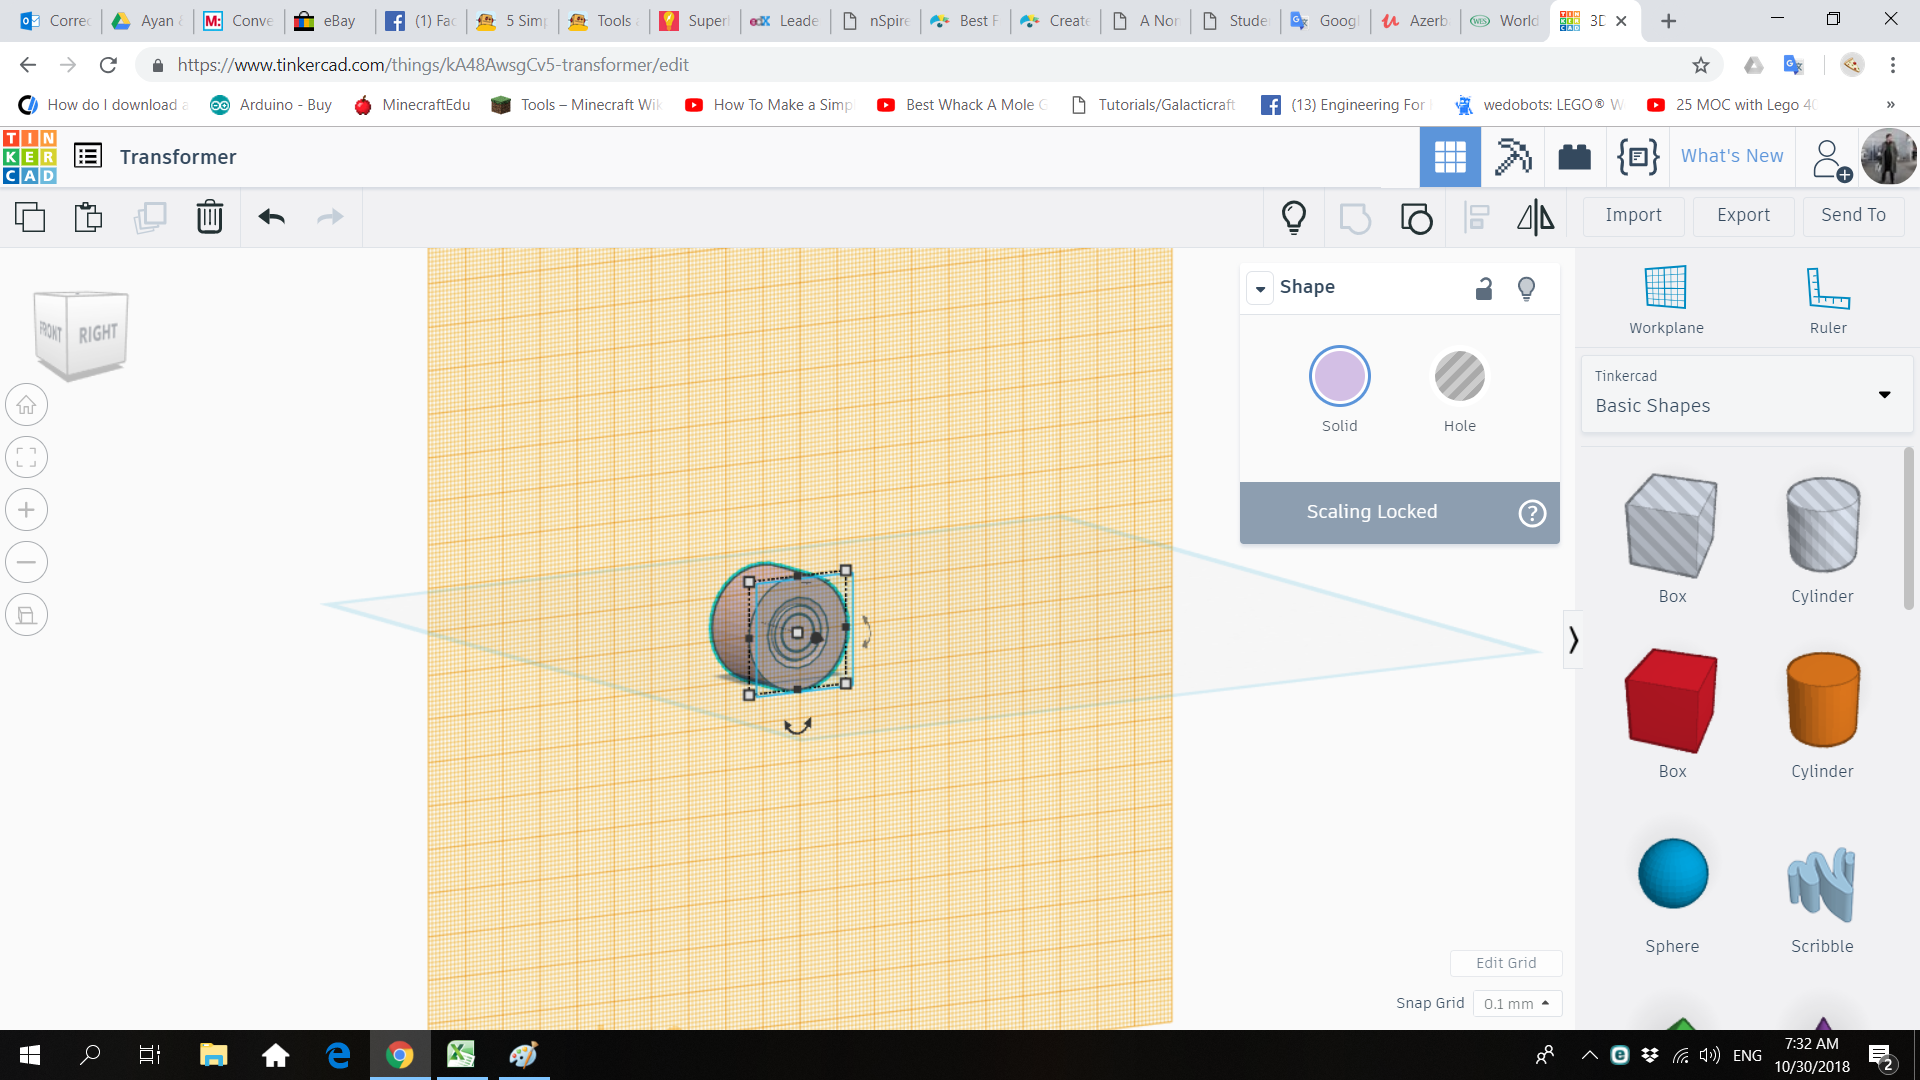
Task: Click the Solid color swatch
Action: [1339, 377]
